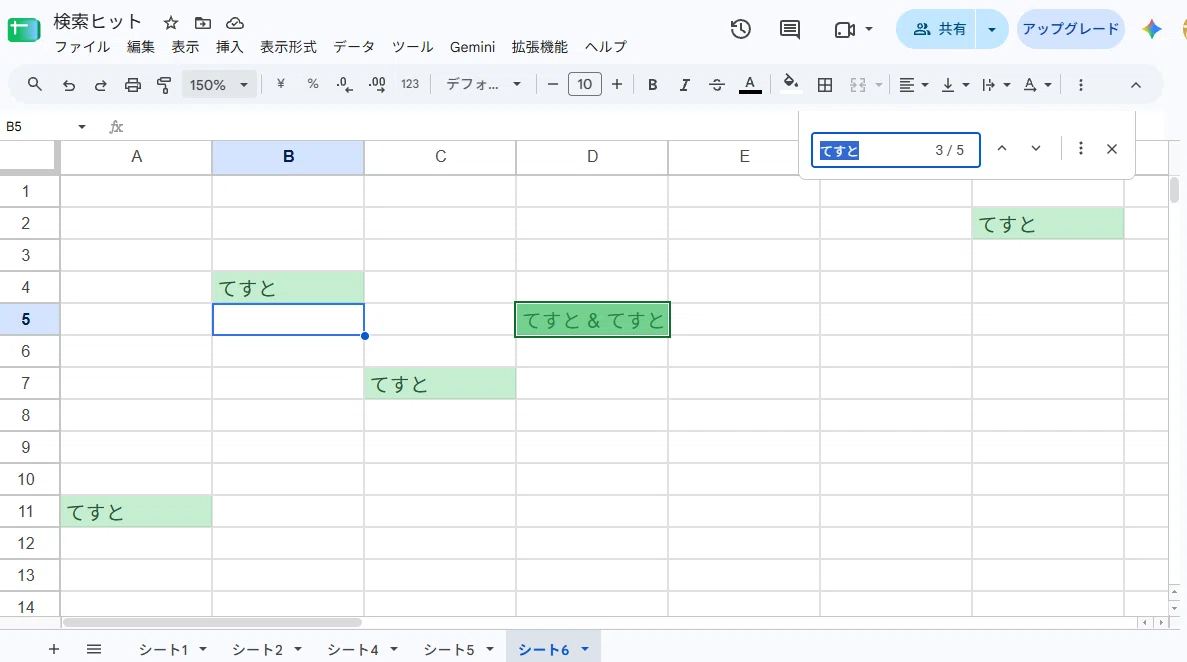This screenshot has width=1187, height=662.
Task: Redo the last action
Action: [101, 85]
